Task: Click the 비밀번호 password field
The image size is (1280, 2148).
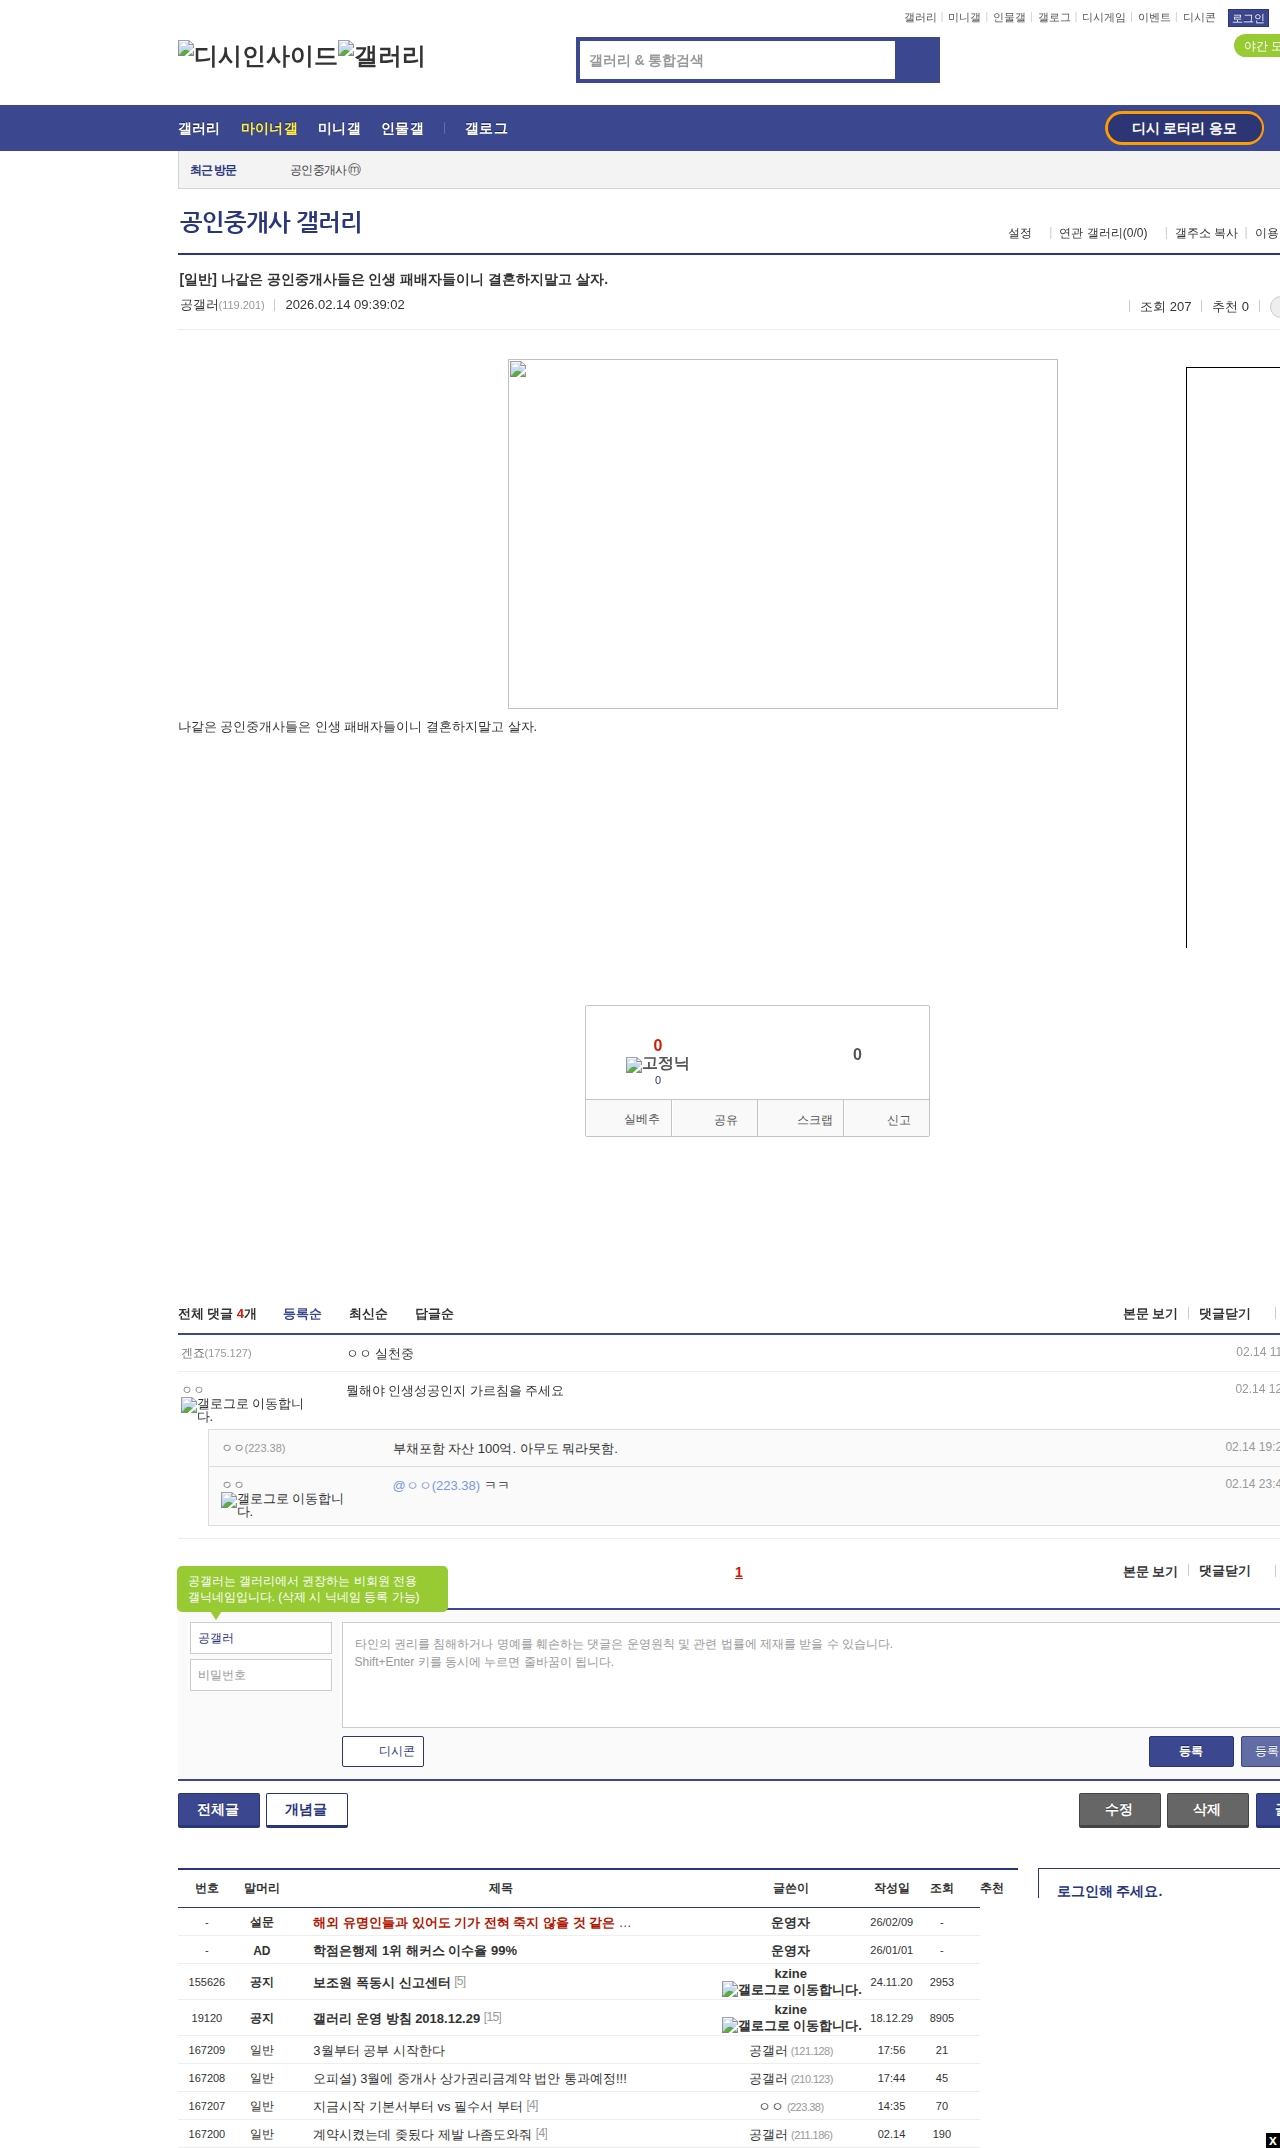Action: coord(261,1675)
